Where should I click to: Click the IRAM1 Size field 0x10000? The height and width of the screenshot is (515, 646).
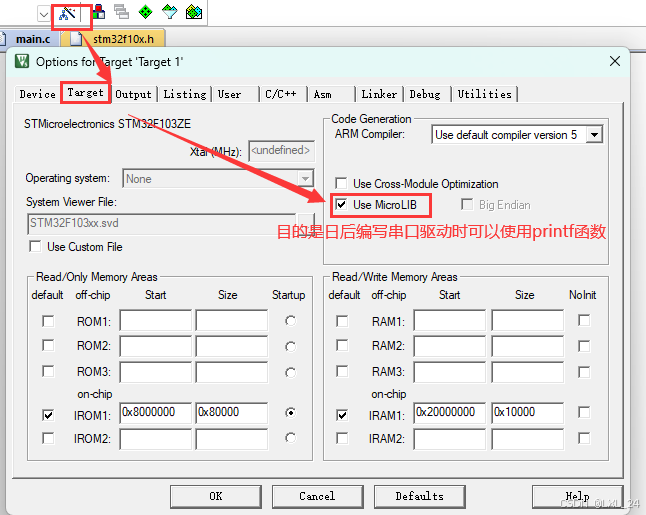tap(527, 413)
